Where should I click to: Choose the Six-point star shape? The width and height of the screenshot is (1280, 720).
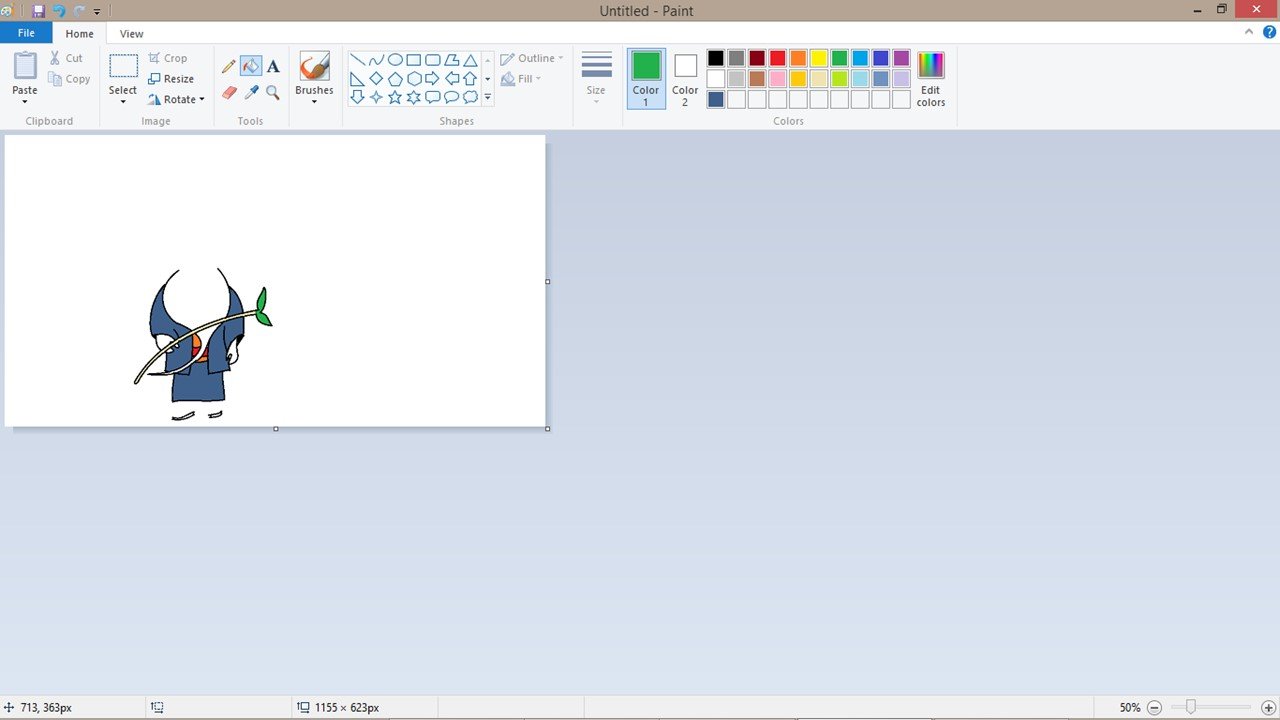coord(413,97)
